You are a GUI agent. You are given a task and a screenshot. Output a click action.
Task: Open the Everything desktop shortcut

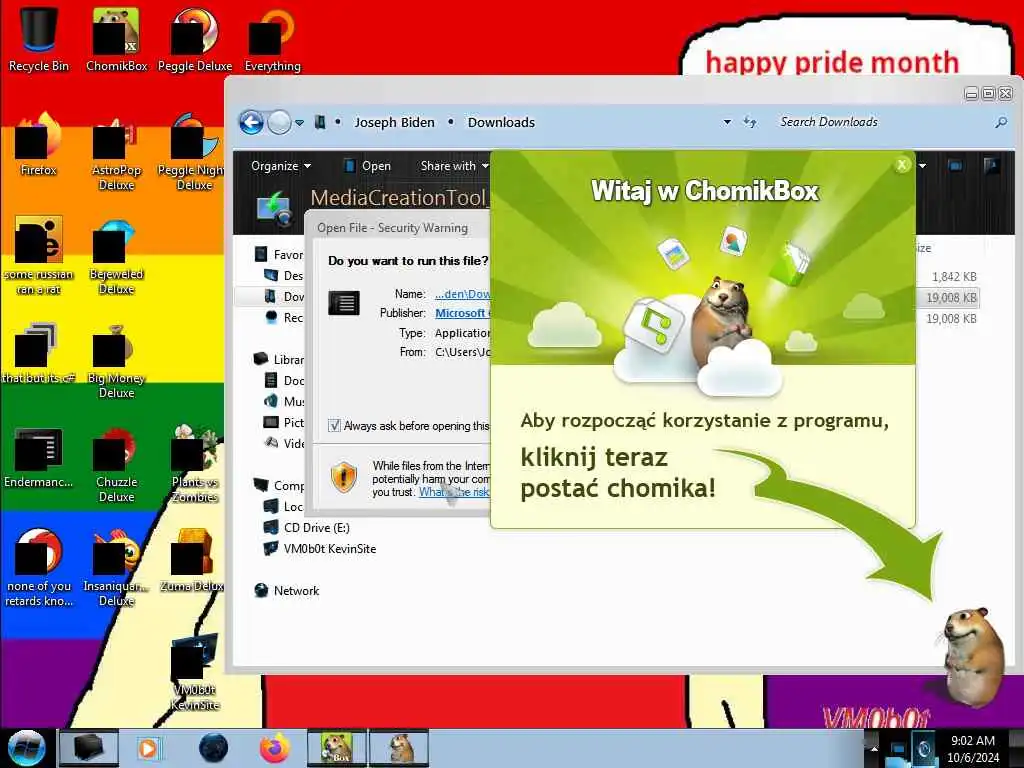click(x=272, y=37)
